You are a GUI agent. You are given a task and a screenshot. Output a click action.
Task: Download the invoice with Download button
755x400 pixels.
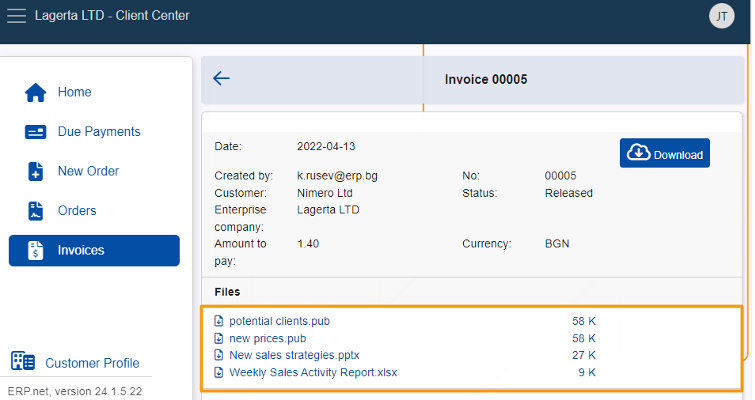[664, 153]
